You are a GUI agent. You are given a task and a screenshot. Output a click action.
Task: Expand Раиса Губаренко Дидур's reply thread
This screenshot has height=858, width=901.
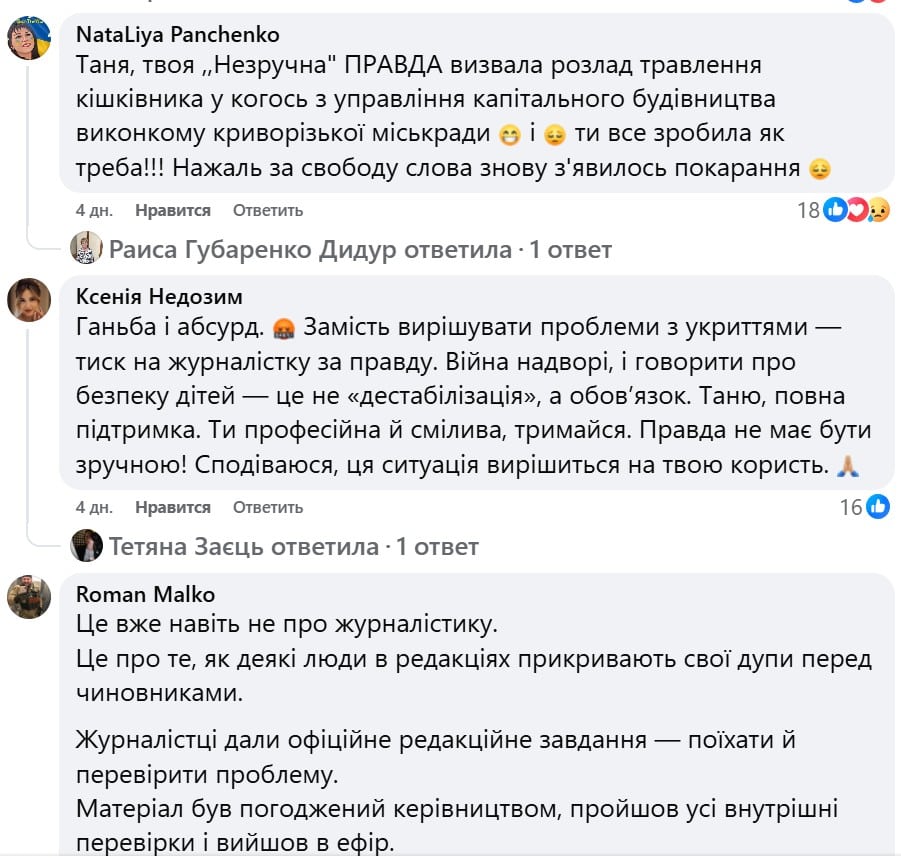(x=359, y=248)
